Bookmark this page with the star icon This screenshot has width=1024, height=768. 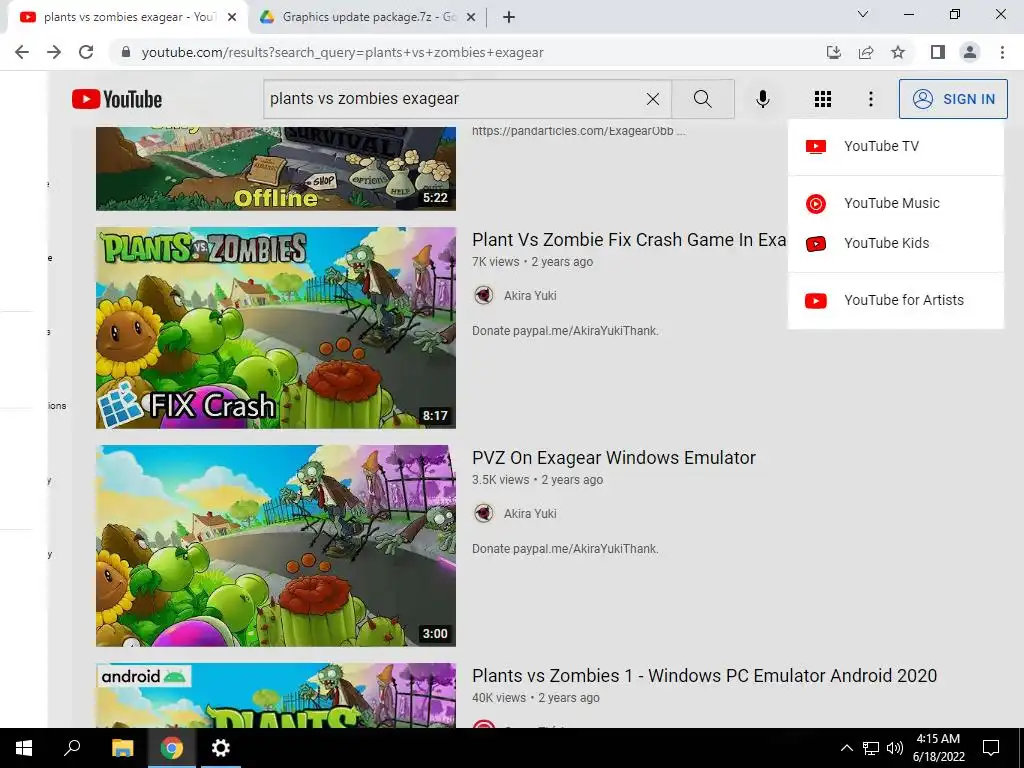pos(898,52)
